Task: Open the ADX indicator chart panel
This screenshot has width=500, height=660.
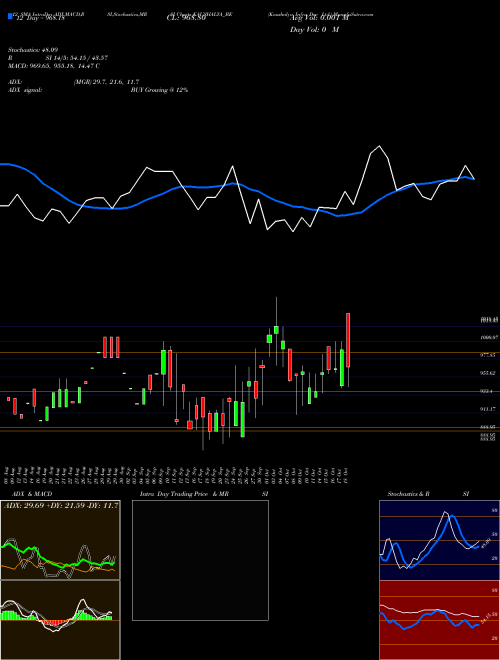Action: (x=60, y=540)
